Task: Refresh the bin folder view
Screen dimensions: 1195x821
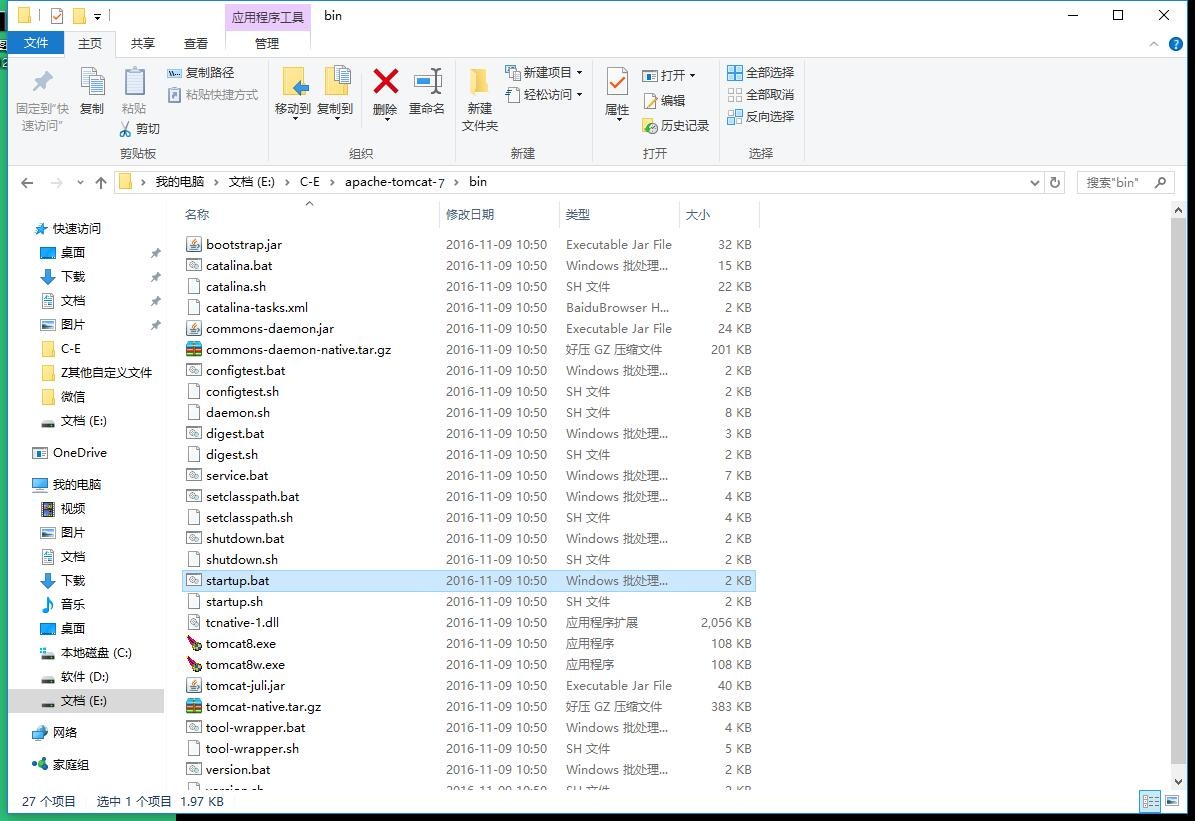Action: pos(1055,183)
